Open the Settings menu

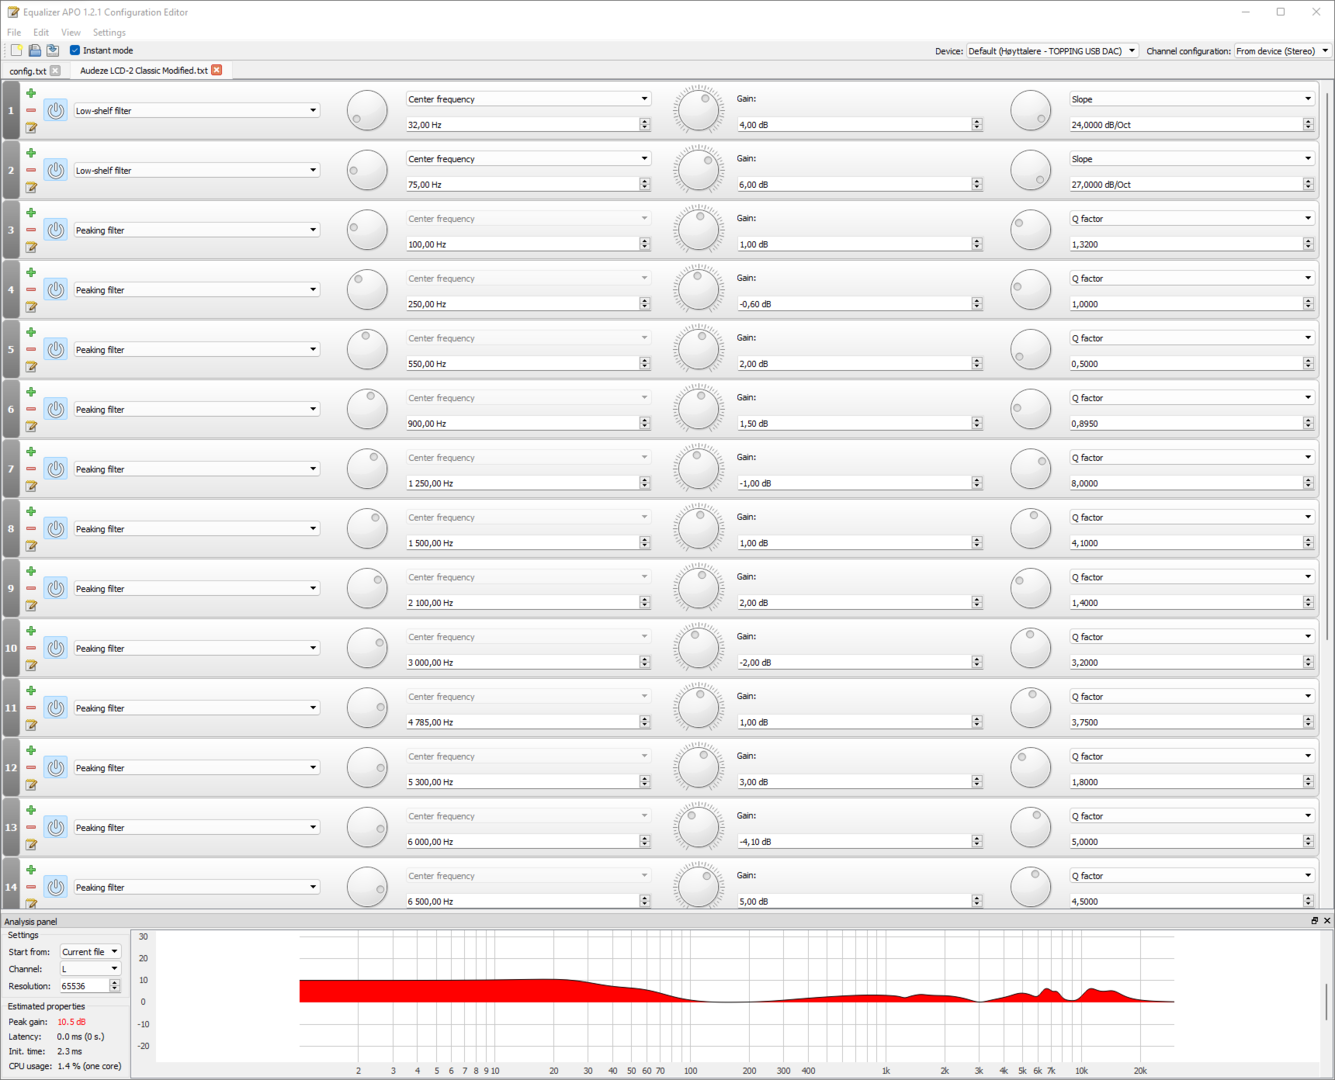[109, 32]
